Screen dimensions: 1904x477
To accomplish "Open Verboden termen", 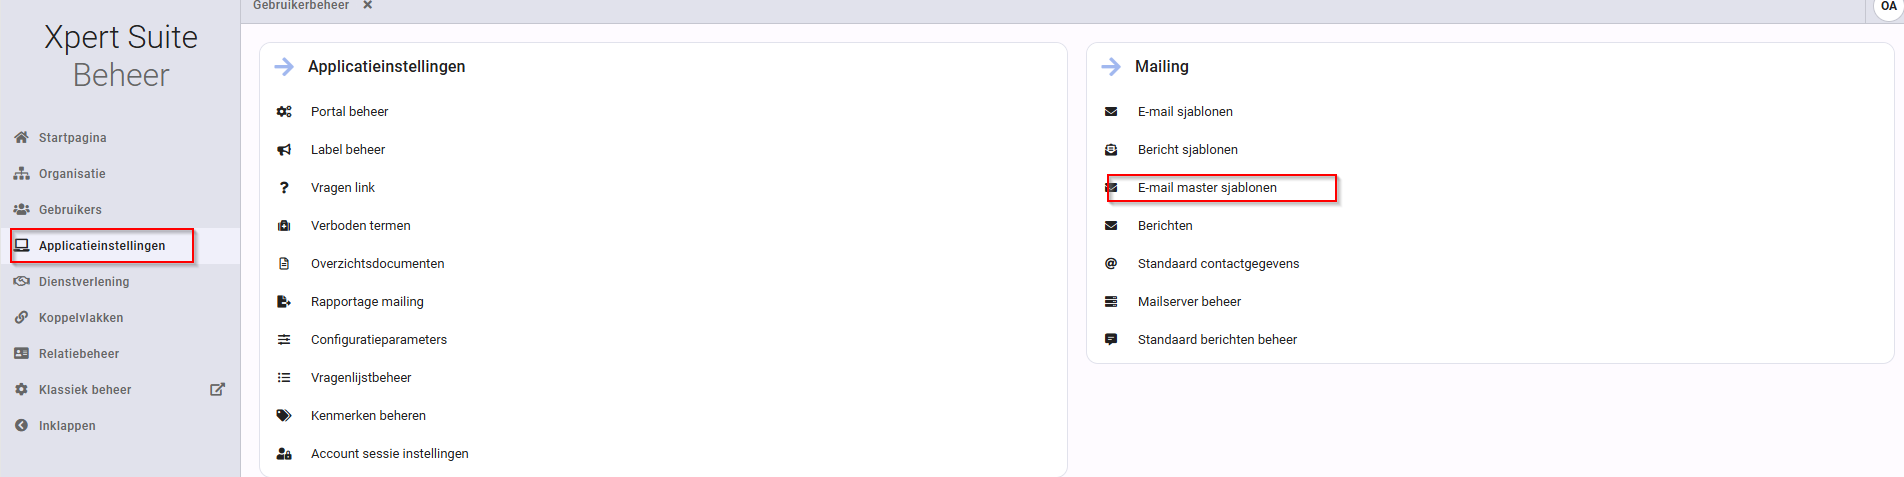I will coord(361,225).
